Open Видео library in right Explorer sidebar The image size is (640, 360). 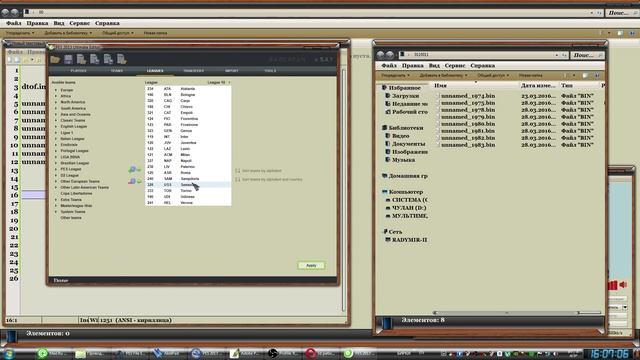coord(397,136)
